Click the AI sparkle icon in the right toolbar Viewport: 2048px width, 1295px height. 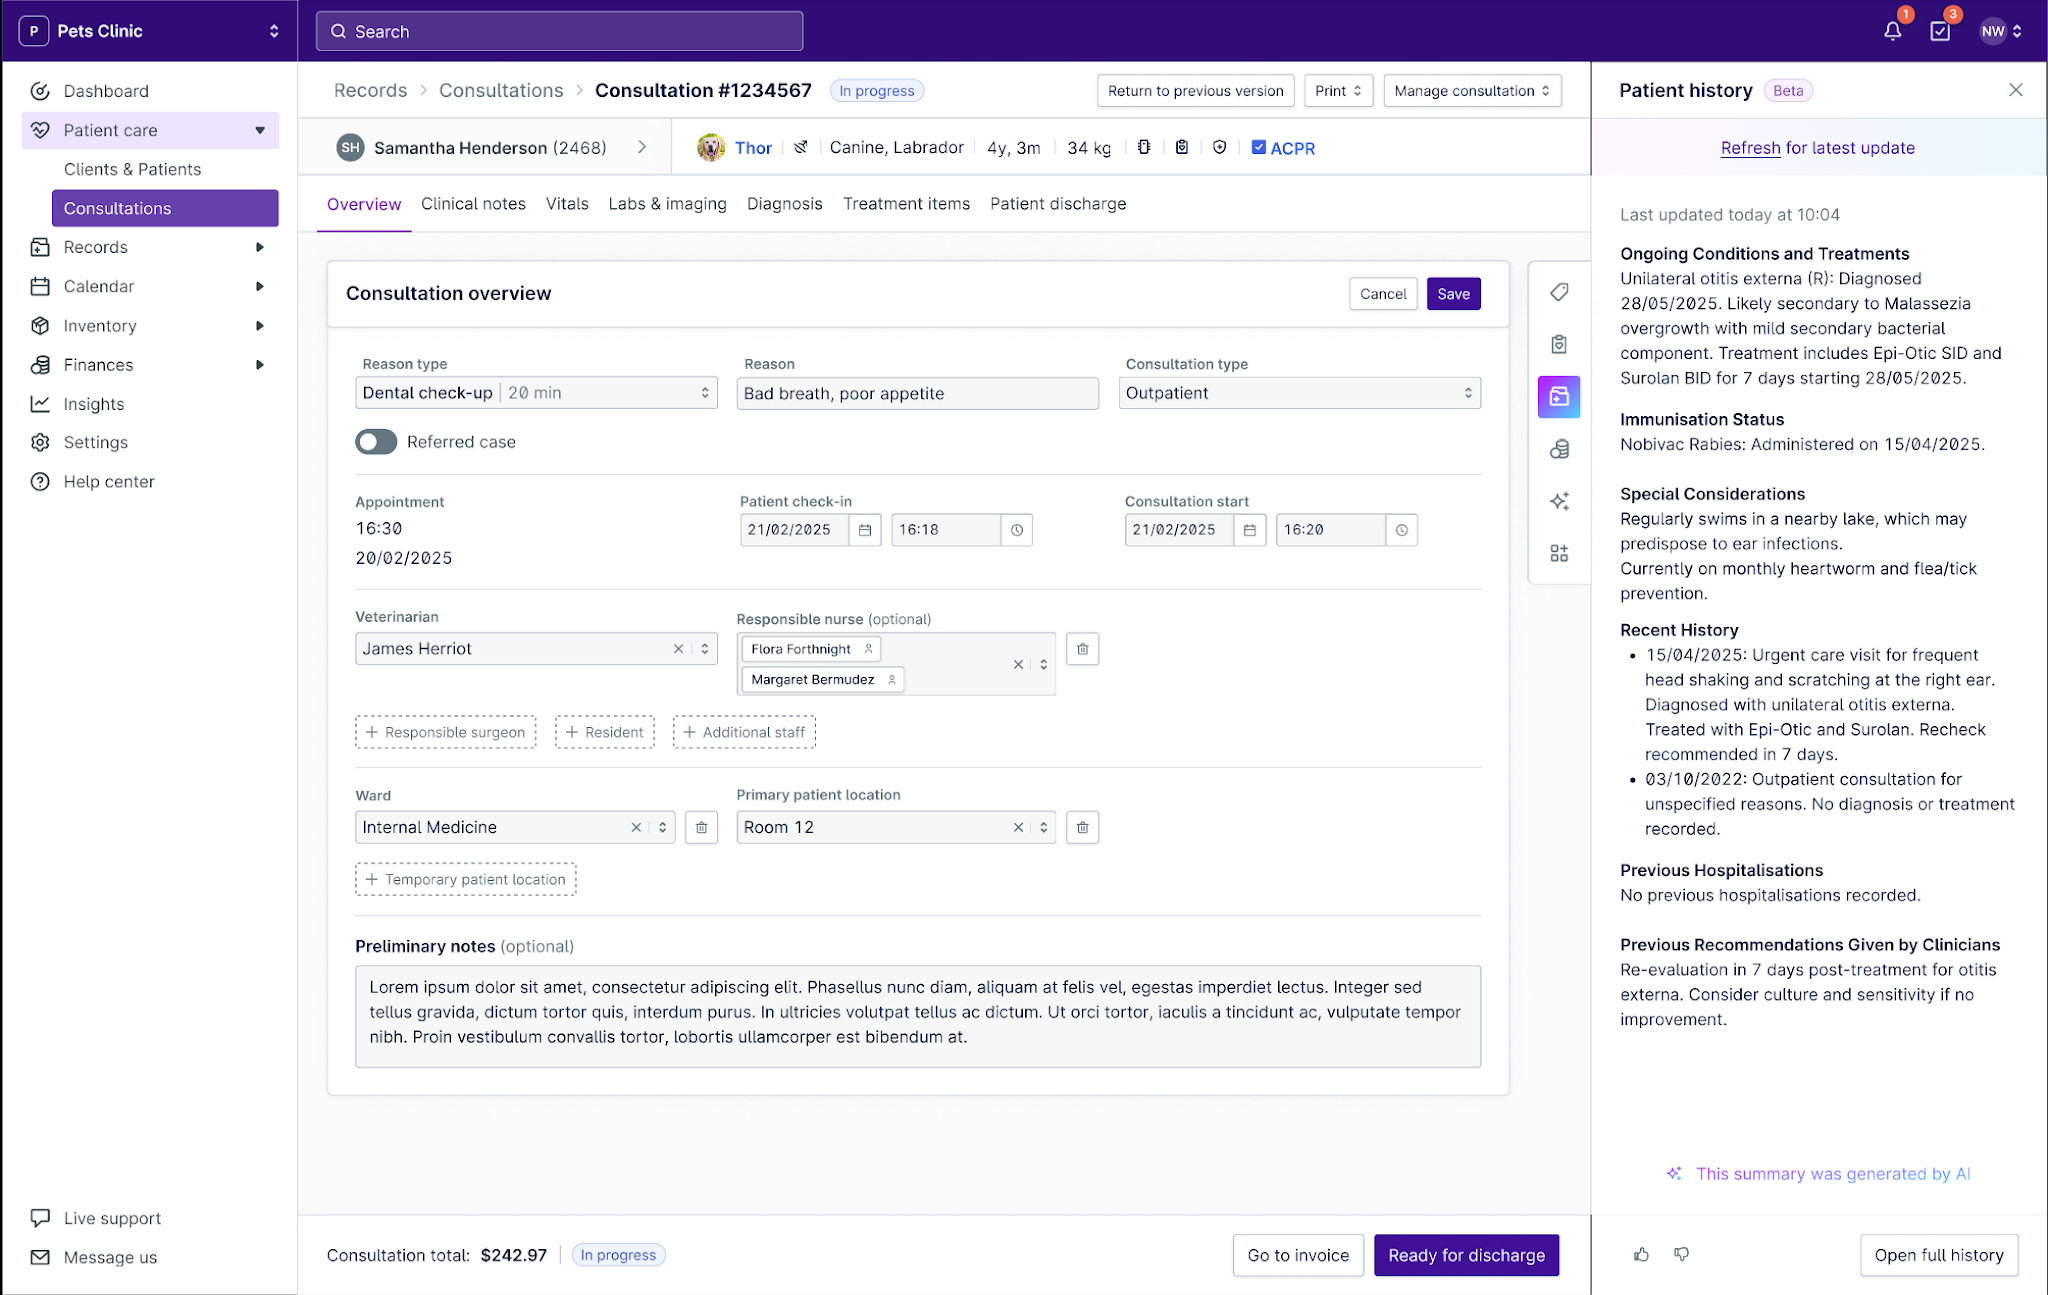1559,501
